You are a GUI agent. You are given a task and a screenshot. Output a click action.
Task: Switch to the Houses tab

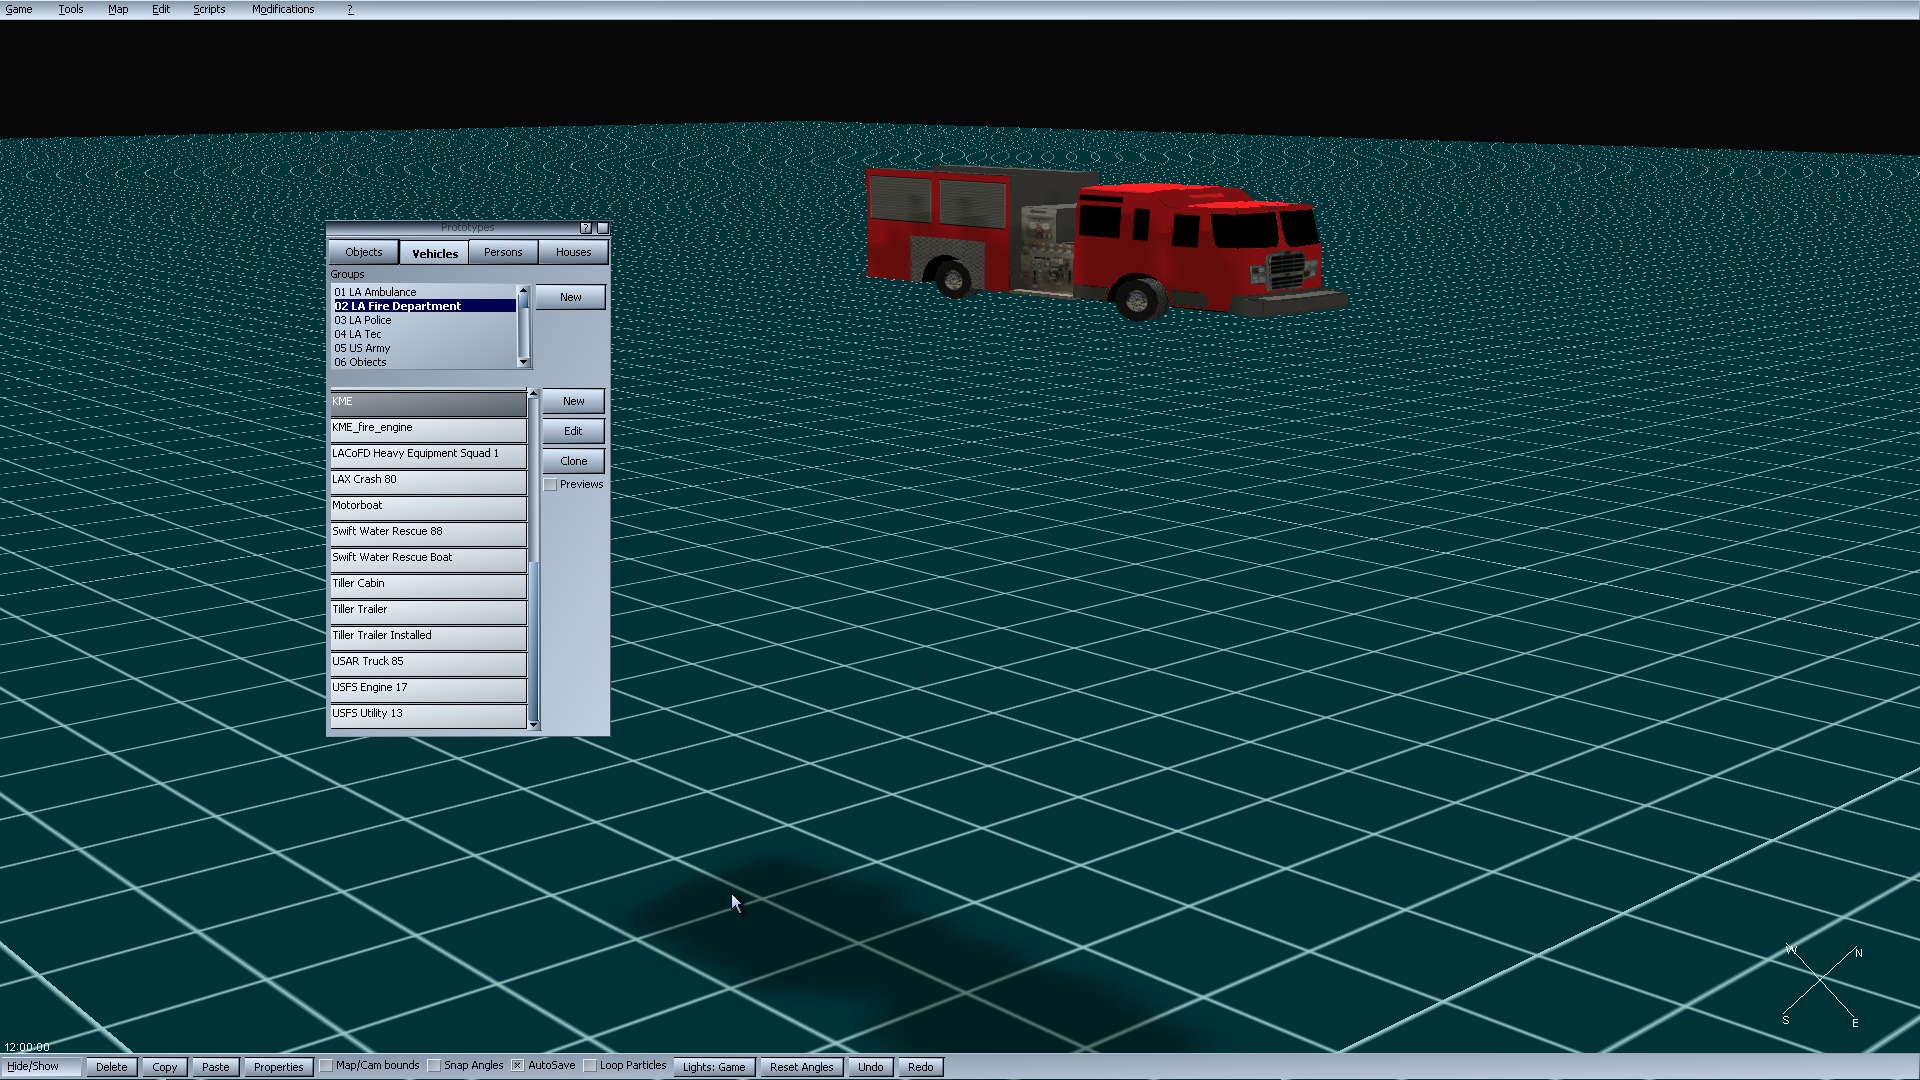point(573,253)
